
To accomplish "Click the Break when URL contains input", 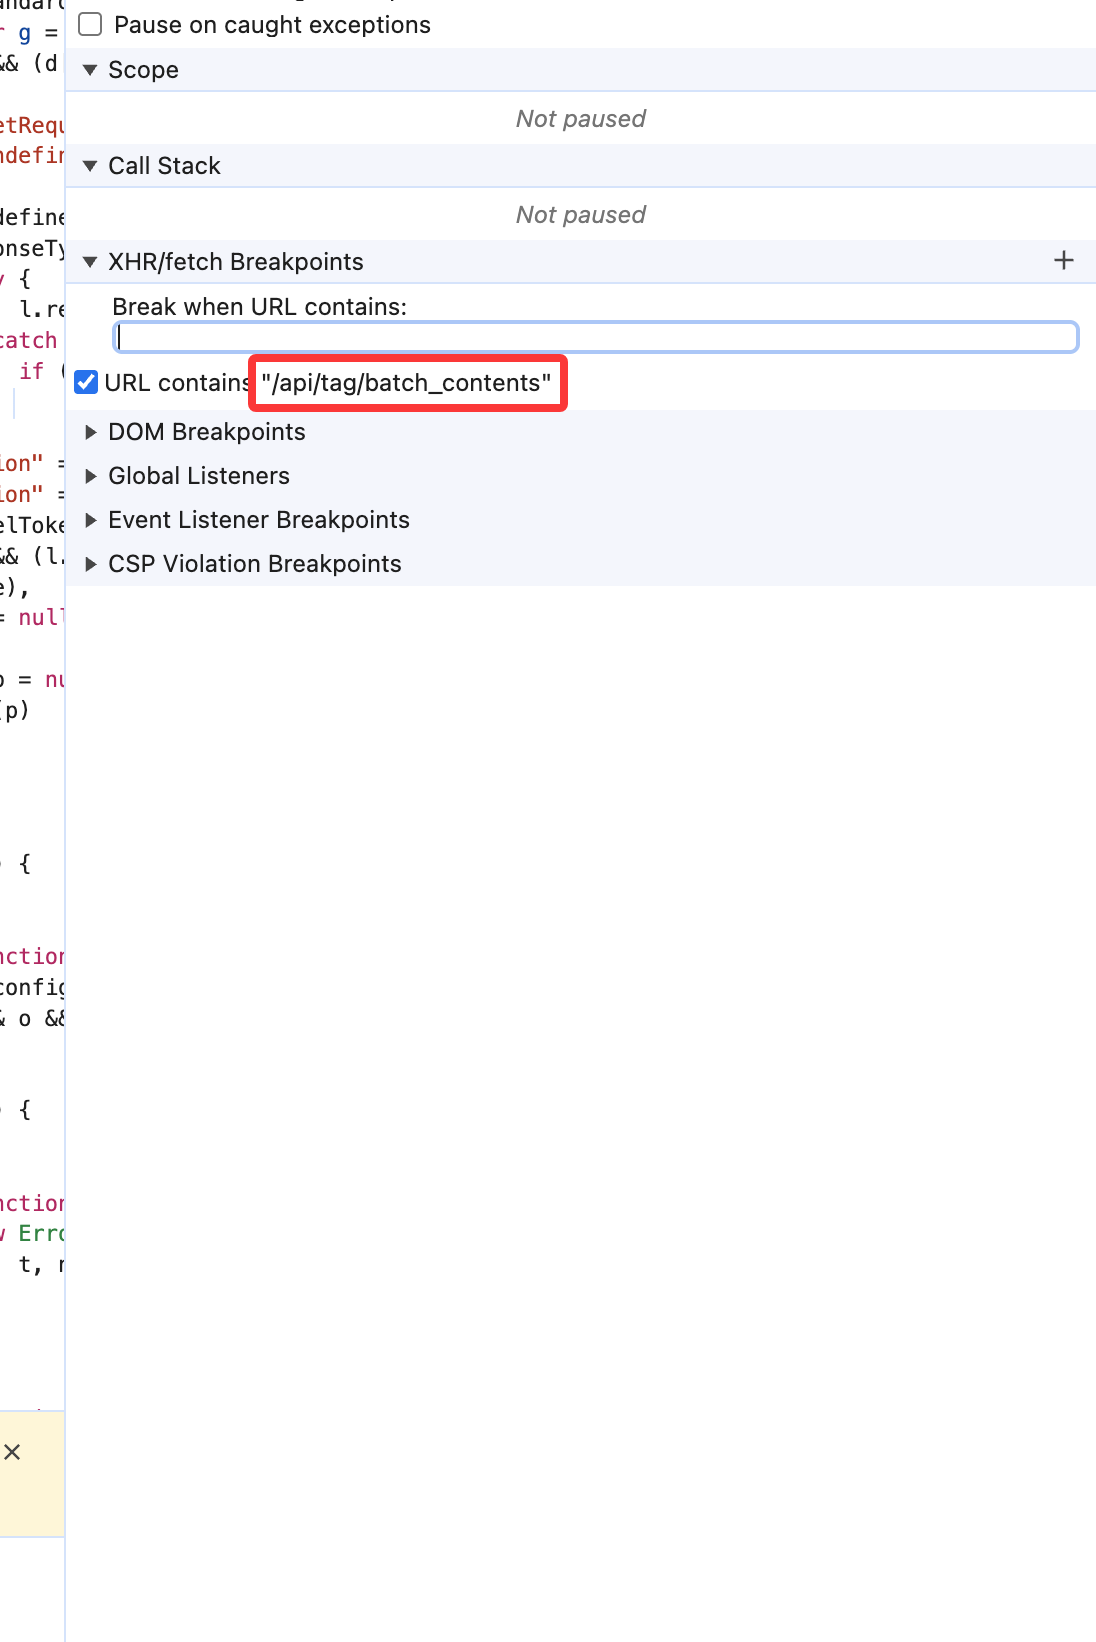I will pyautogui.click(x=596, y=337).
